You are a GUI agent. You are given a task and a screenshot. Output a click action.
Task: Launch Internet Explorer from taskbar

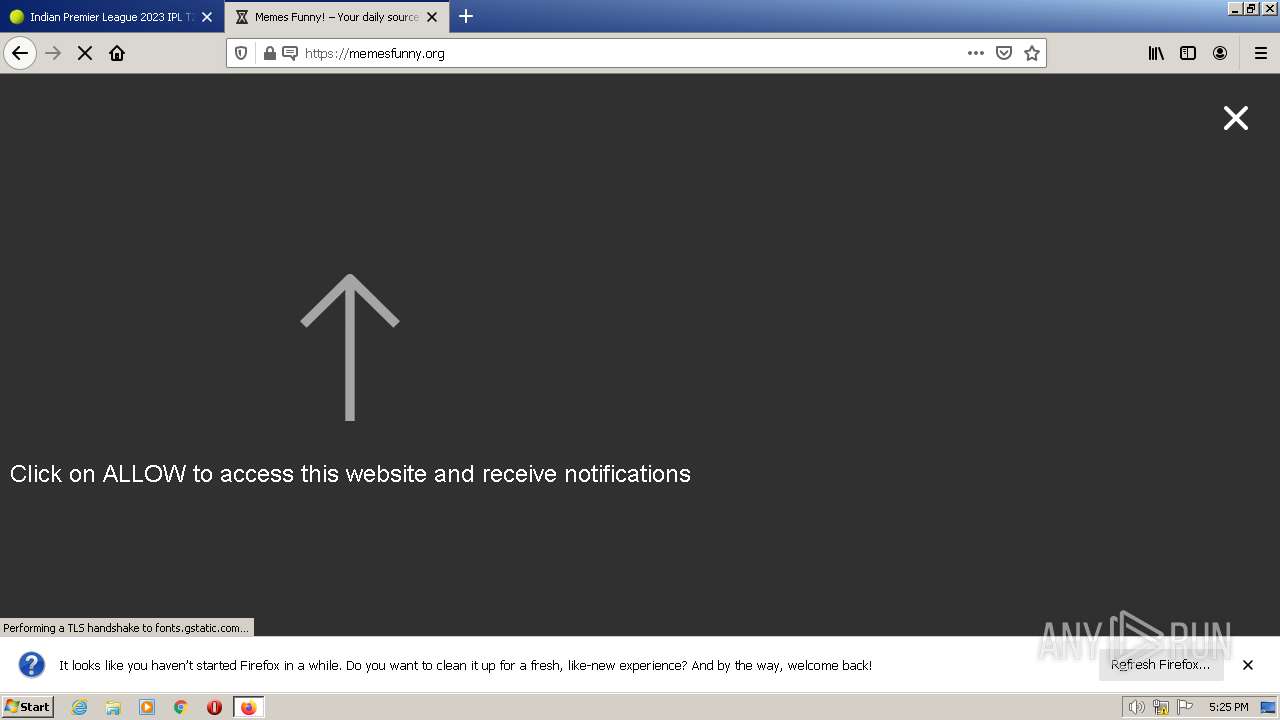click(x=80, y=707)
